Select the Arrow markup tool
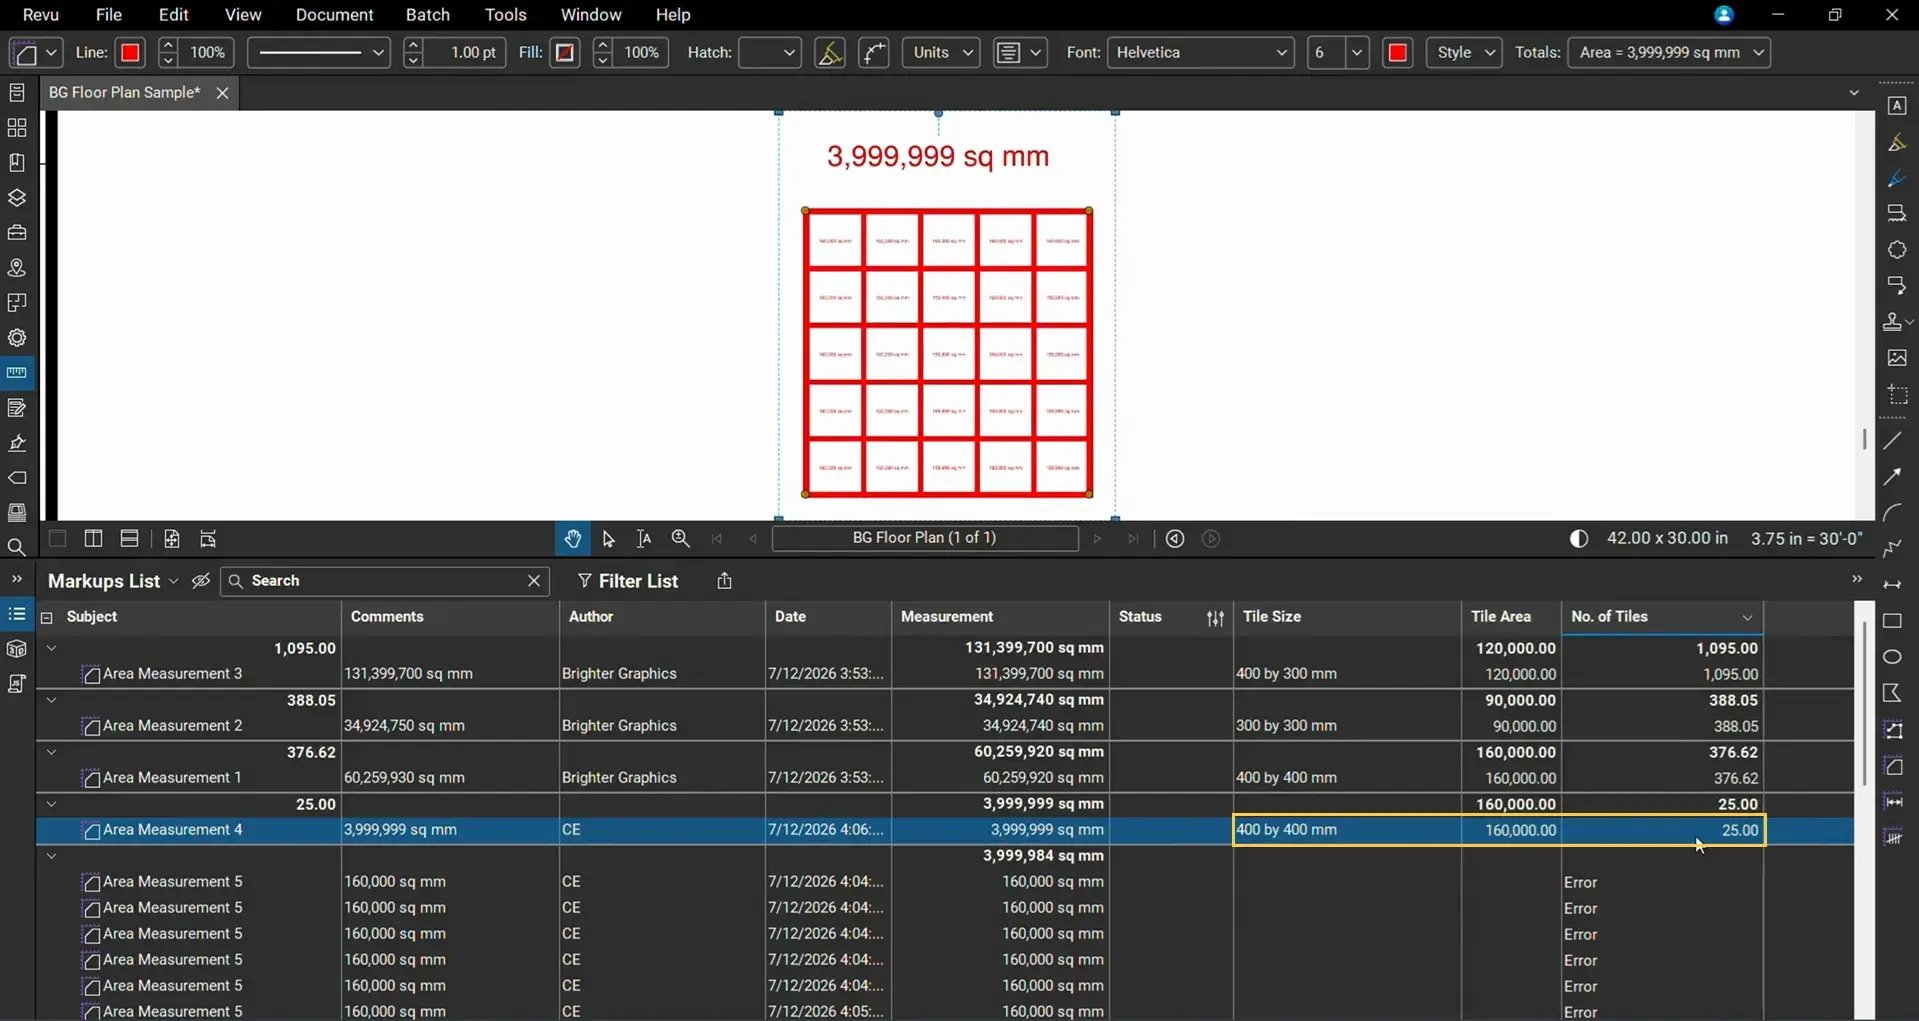This screenshot has width=1919, height=1021. (1893, 477)
